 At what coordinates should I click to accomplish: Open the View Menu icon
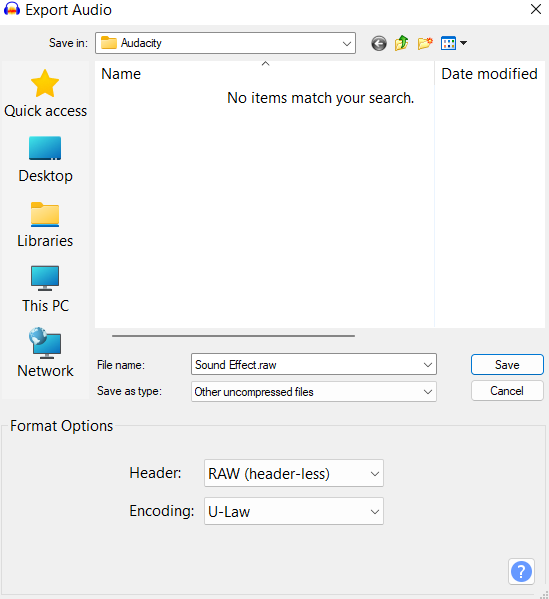point(453,43)
